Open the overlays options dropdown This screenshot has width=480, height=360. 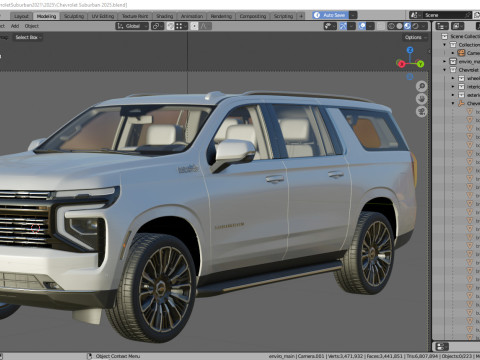370,26
